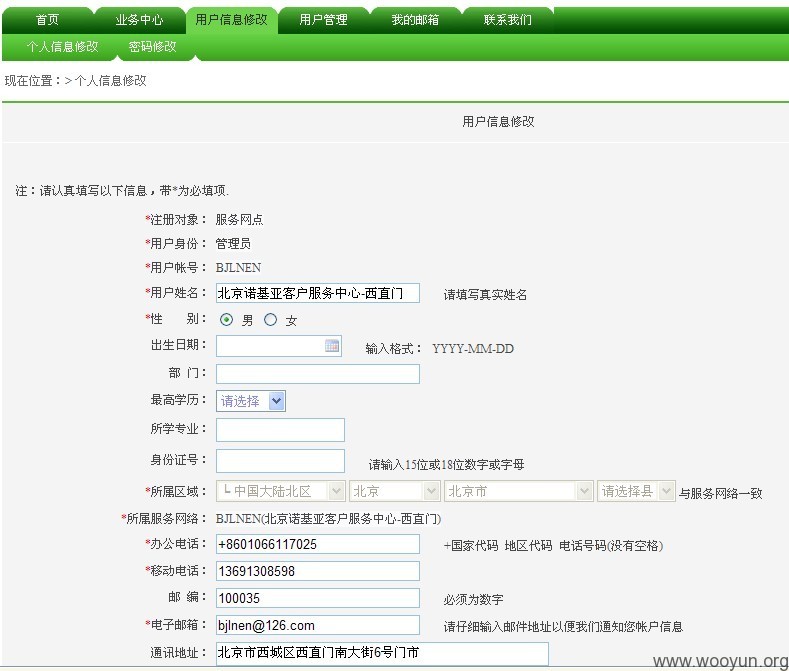Screen dimensions: 789x671
Task: Click the 请输入15位或18位数字或字母 hint
Action: (x=446, y=464)
